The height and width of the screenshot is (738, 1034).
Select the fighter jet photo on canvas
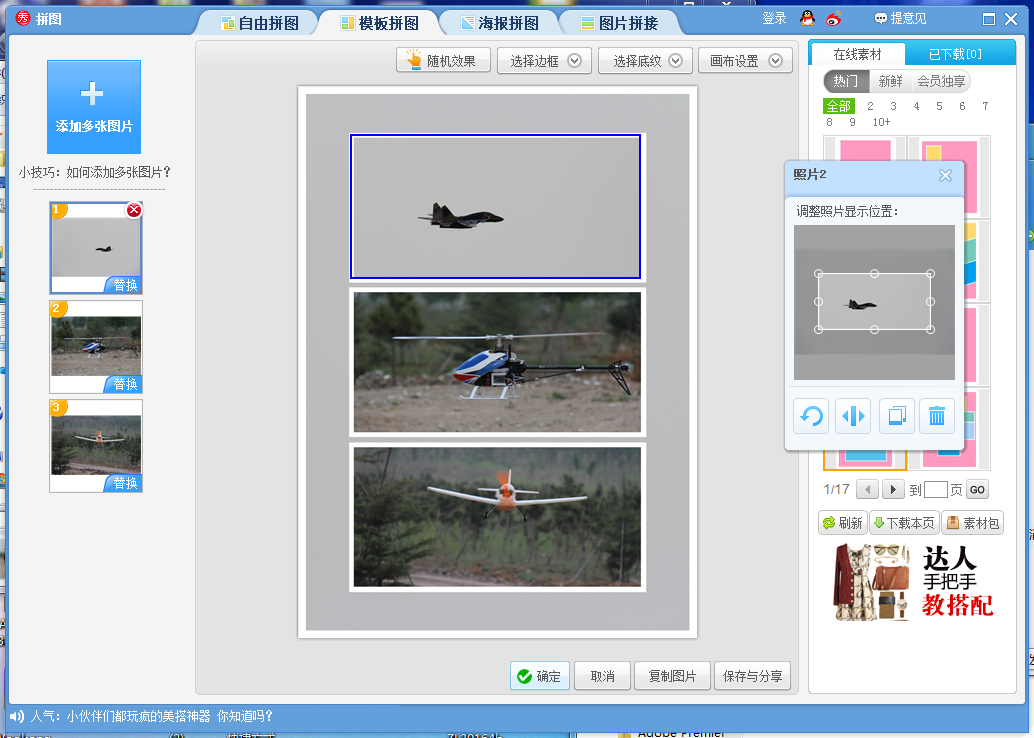coord(495,206)
